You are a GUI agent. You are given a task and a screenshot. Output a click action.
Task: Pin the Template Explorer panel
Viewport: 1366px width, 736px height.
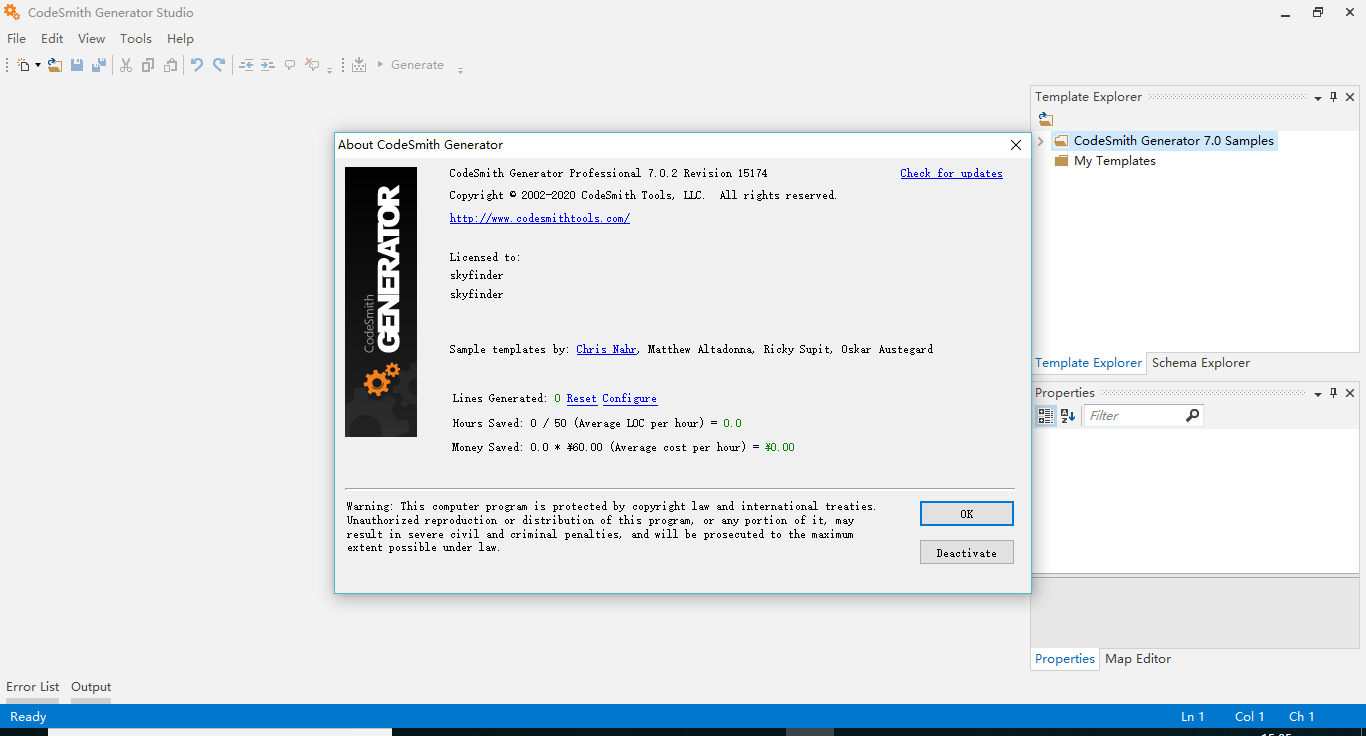[1333, 97]
